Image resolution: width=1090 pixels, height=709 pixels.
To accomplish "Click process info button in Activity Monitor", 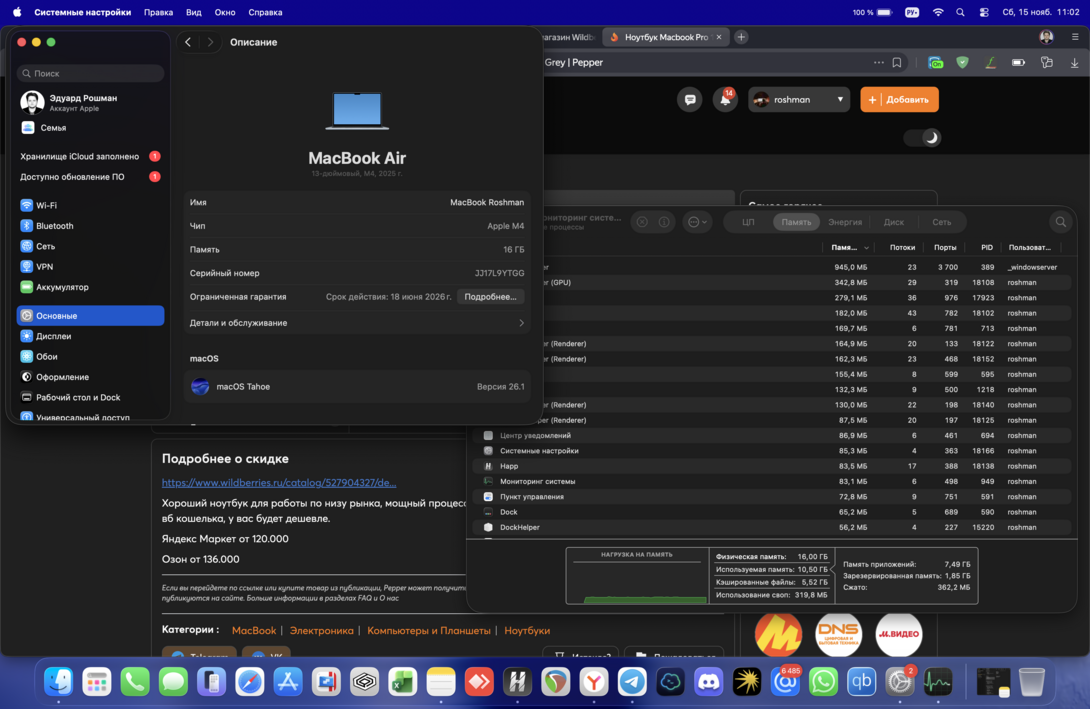I will pyautogui.click(x=665, y=222).
